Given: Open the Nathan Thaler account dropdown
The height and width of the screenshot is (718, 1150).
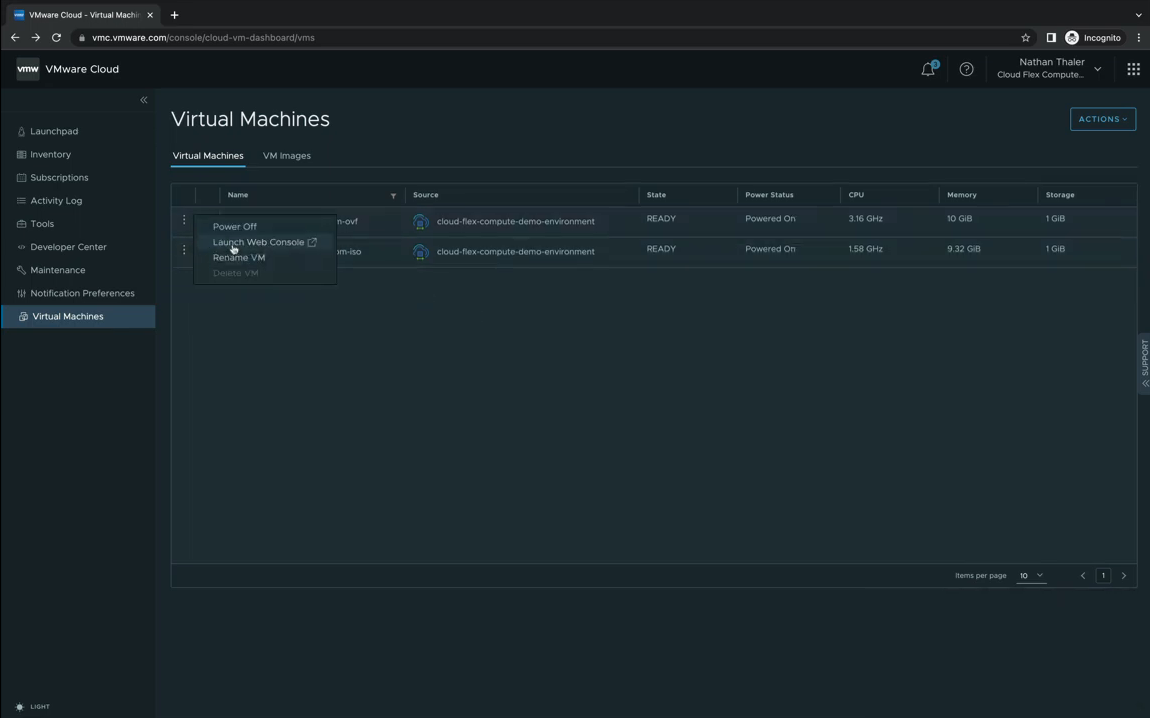Looking at the screenshot, I should tap(1050, 68).
